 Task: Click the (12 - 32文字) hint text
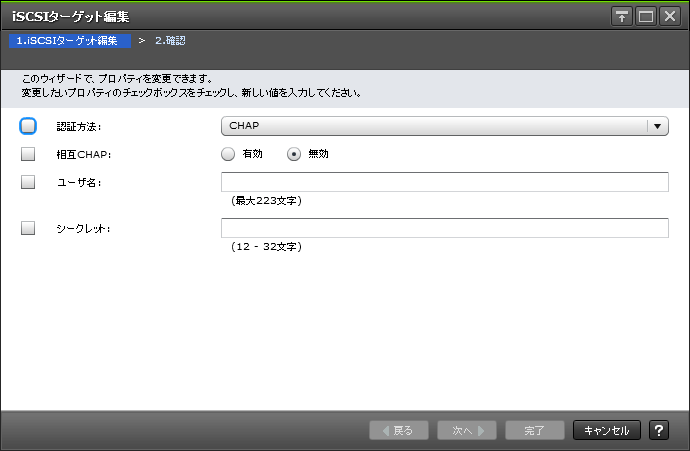click(x=266, y=246)
